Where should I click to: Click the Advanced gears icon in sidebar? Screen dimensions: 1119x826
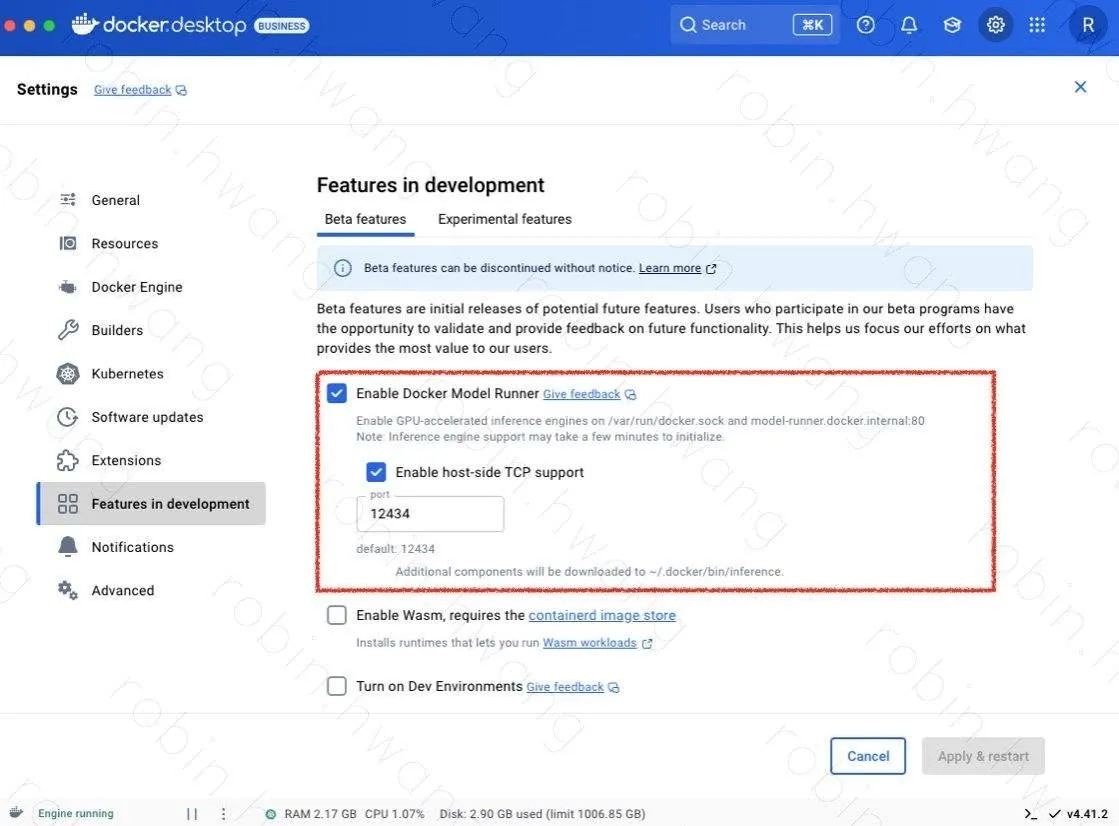pos(68,590)
